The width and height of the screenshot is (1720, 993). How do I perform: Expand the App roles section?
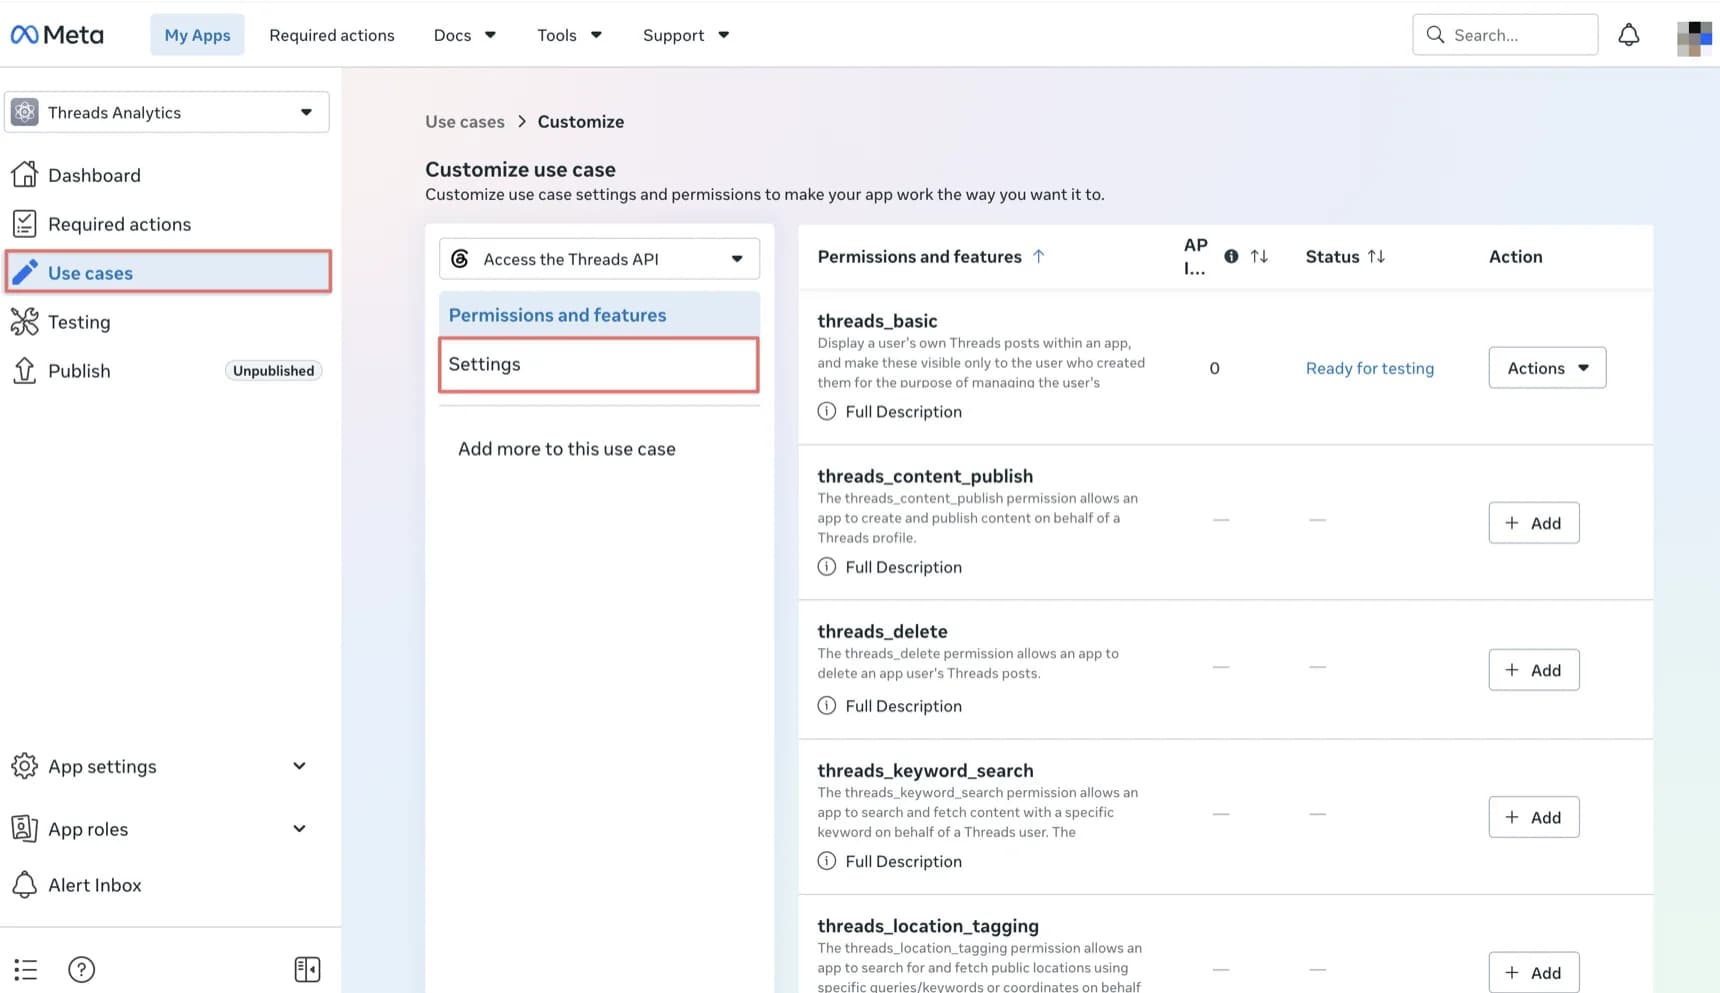click(x=299, y=828)
